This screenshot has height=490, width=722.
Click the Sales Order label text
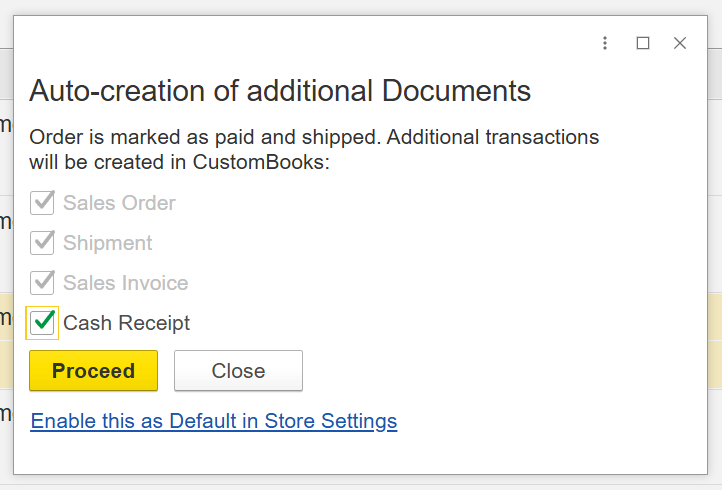119,203
